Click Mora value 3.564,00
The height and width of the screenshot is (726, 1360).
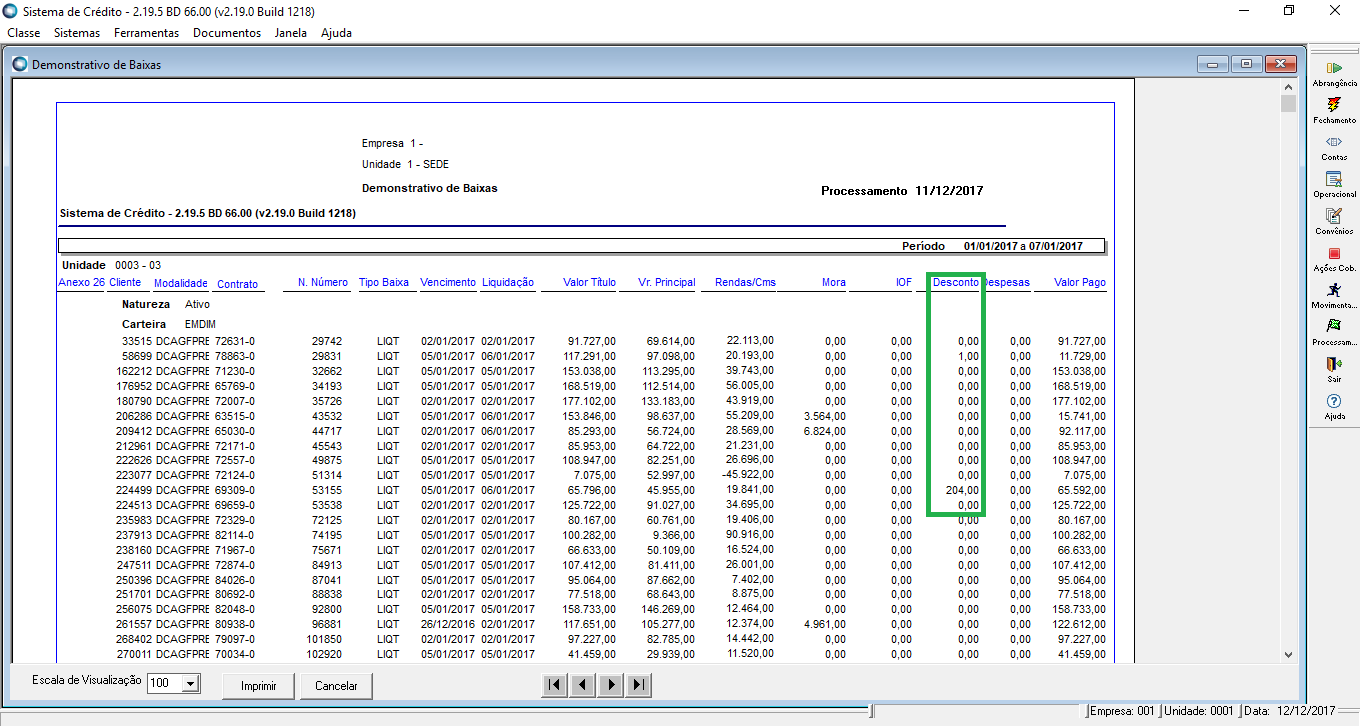[x=825, y=416]
